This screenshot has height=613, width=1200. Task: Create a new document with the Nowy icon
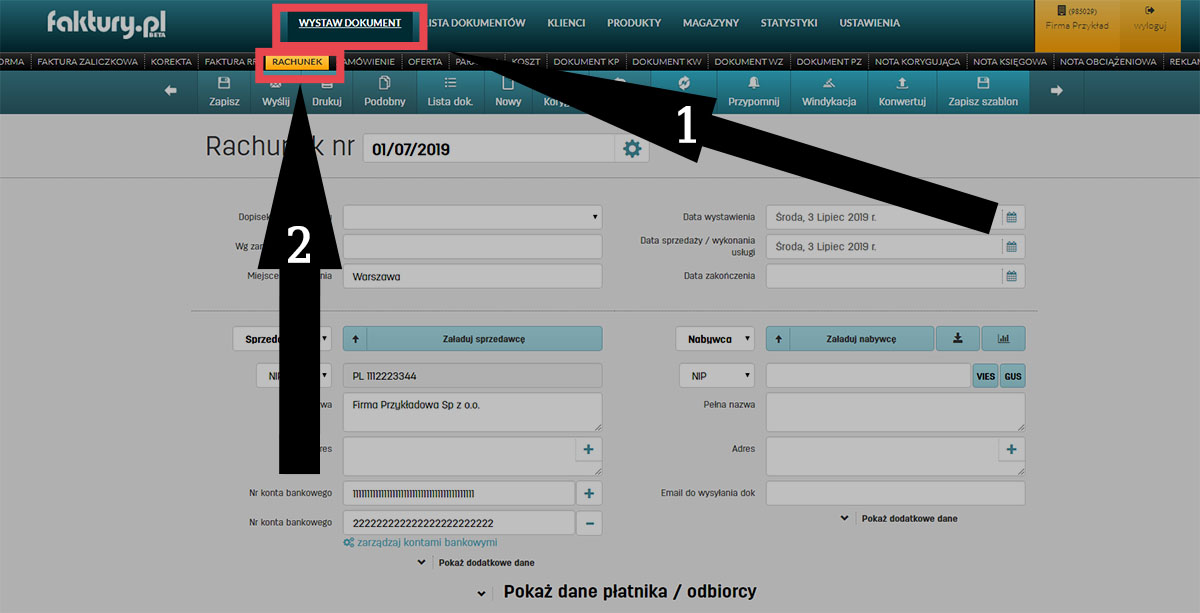(x=508, y=92)
